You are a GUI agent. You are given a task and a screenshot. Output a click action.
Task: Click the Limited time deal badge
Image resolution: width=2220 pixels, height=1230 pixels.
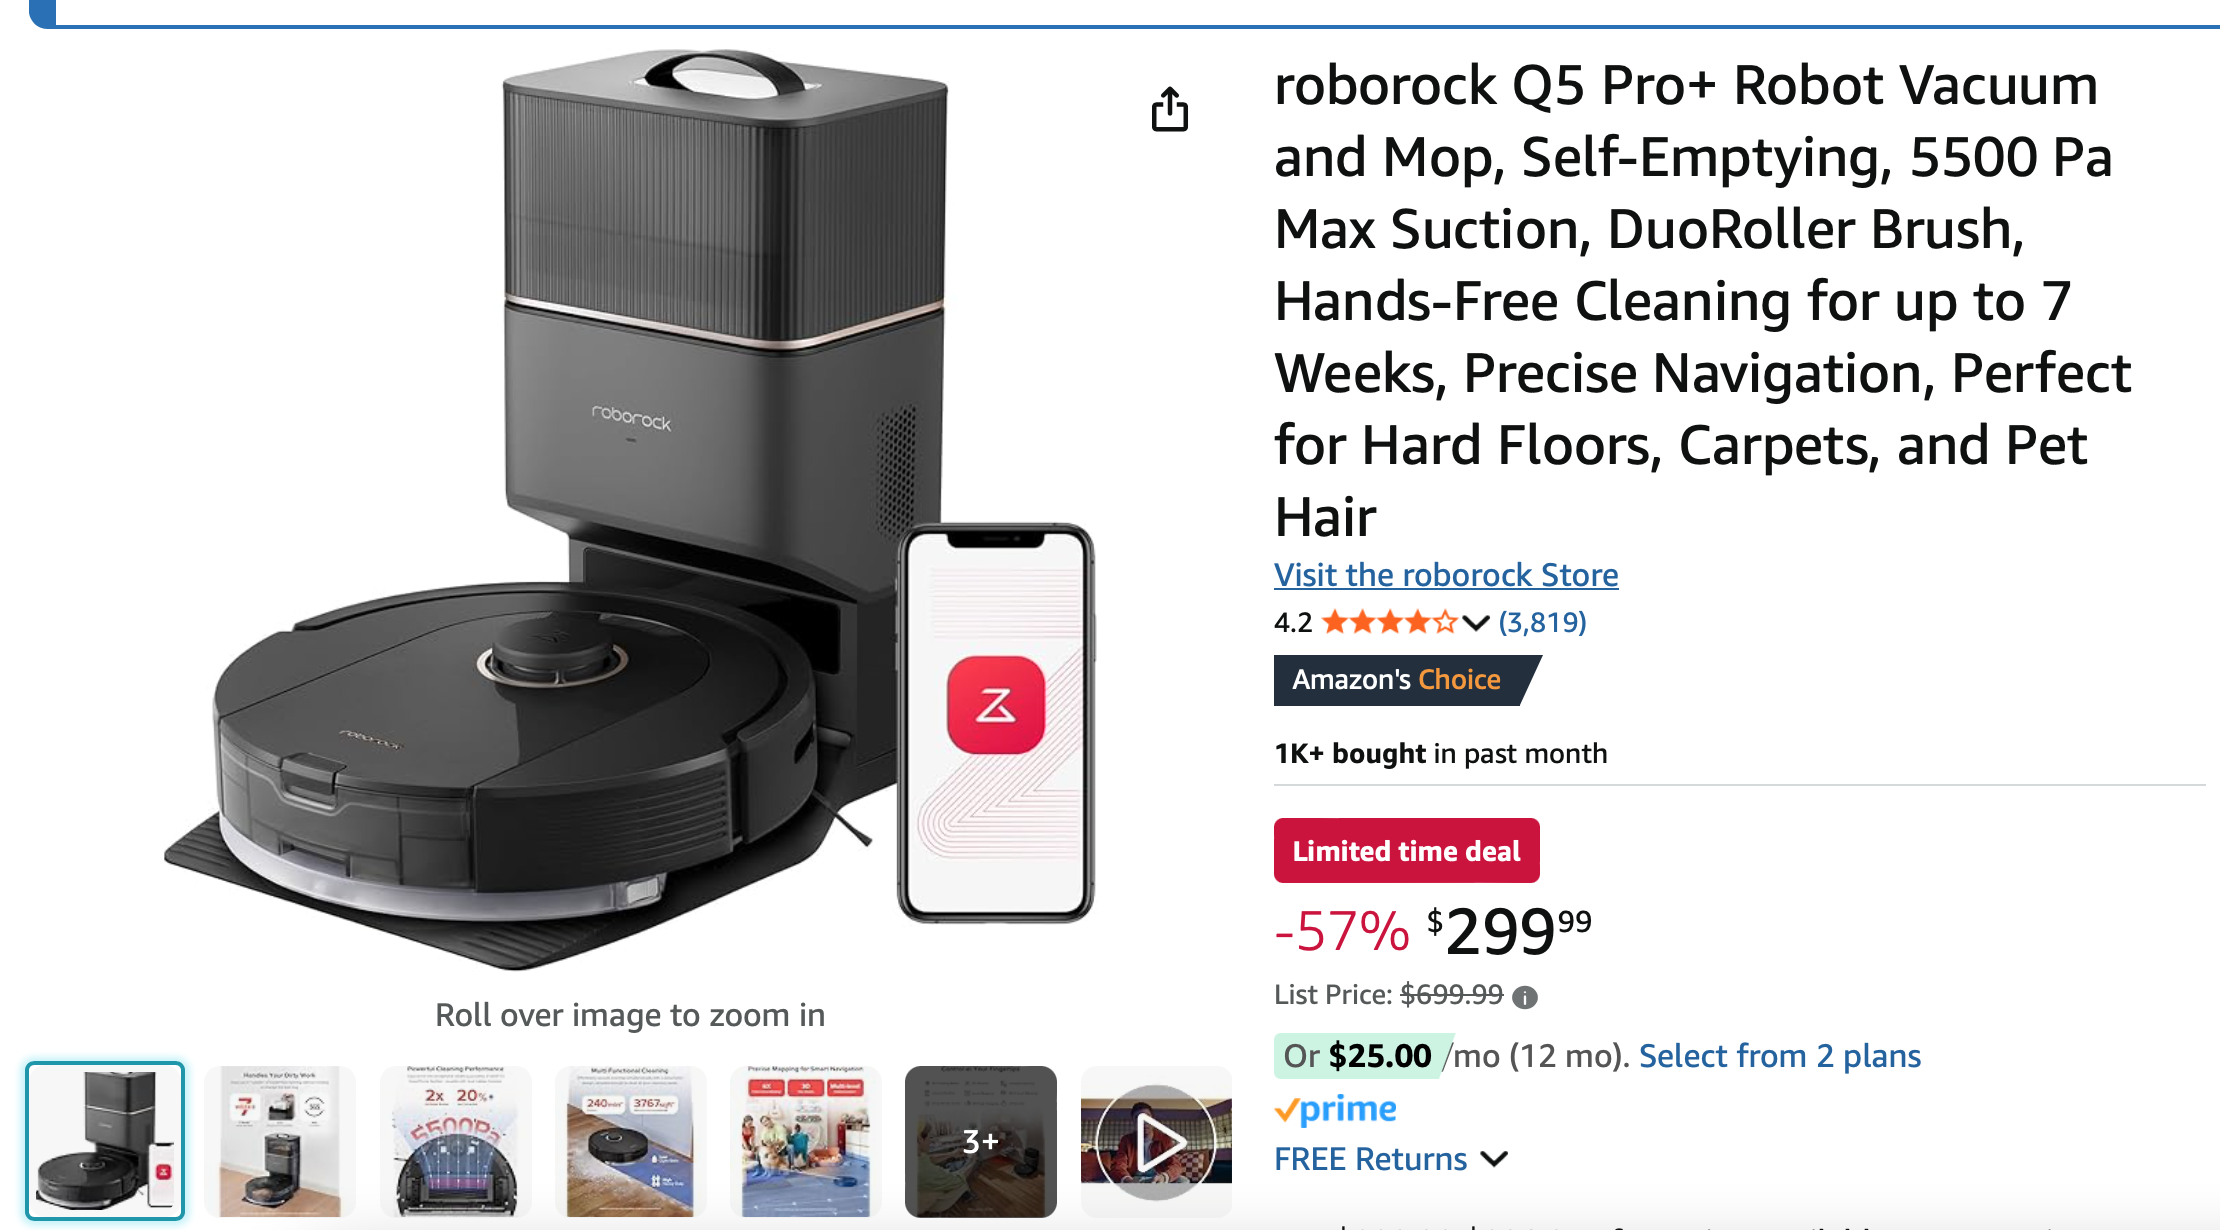click(x=1406, y=850)
